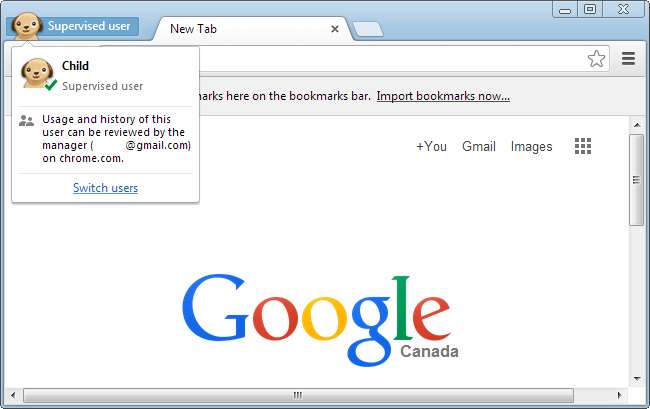Click the manager people icon
Screen dimensions: 650x409
pos(27,121)
